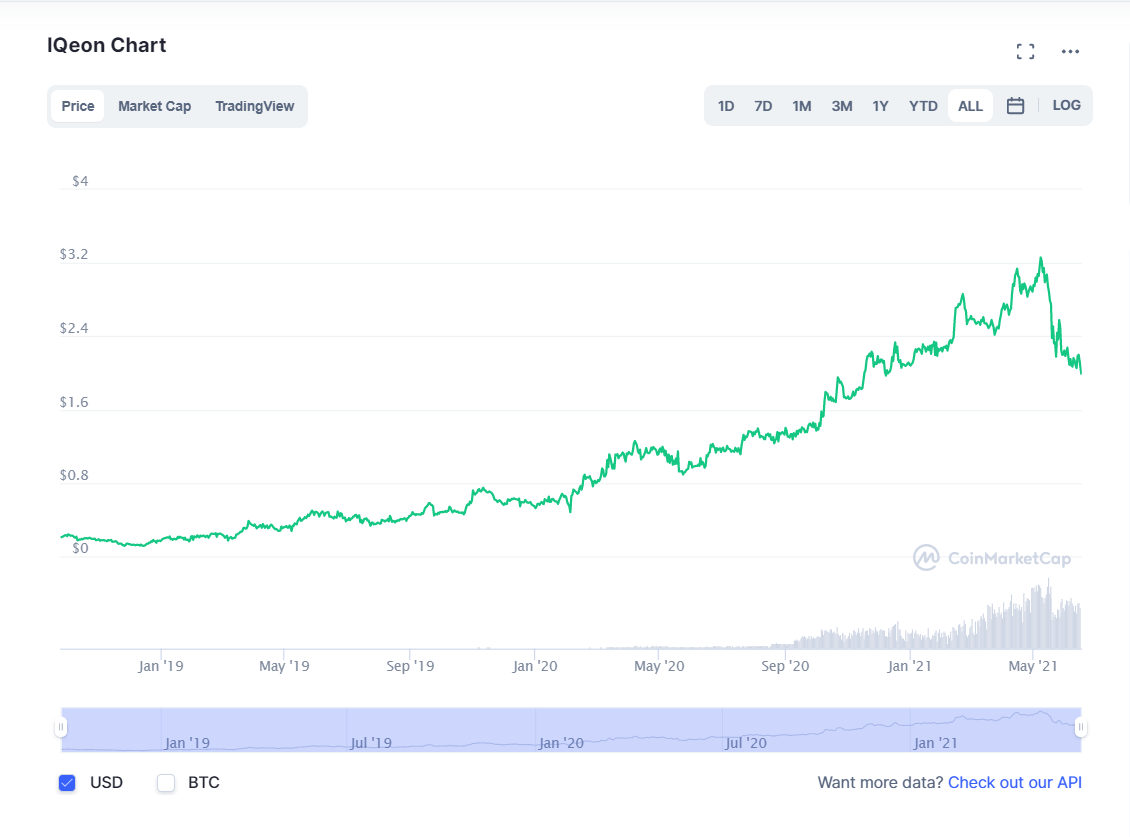Image resolution: width=1130 pixels, height=837 pixels.
Task: Click the May 2021 price peak on chart
Action: point(1041,258)
